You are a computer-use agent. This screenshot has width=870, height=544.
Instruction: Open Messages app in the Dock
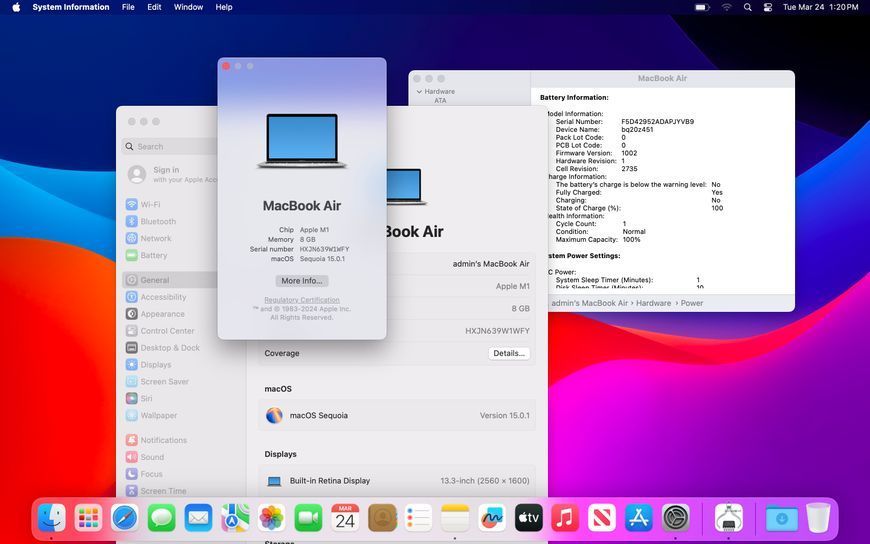(161, 517)
